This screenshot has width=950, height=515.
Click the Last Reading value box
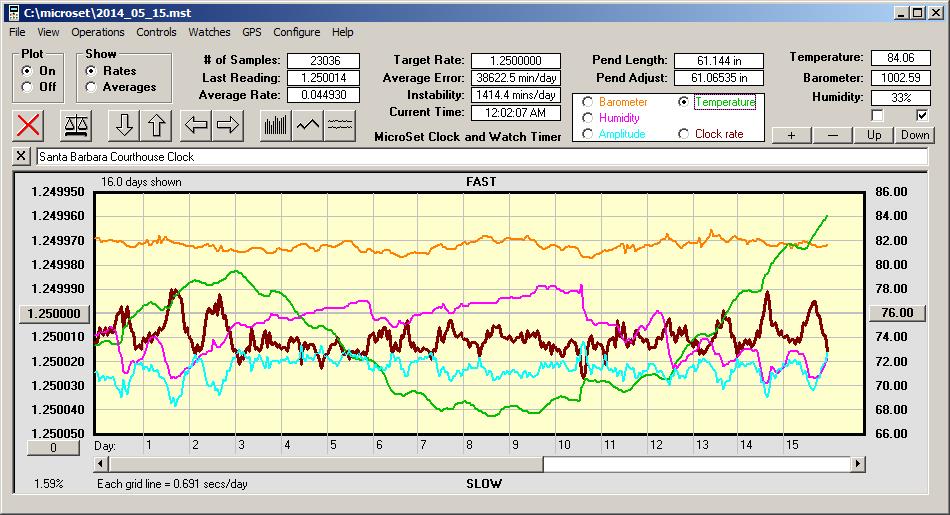[x=324, y=78]
